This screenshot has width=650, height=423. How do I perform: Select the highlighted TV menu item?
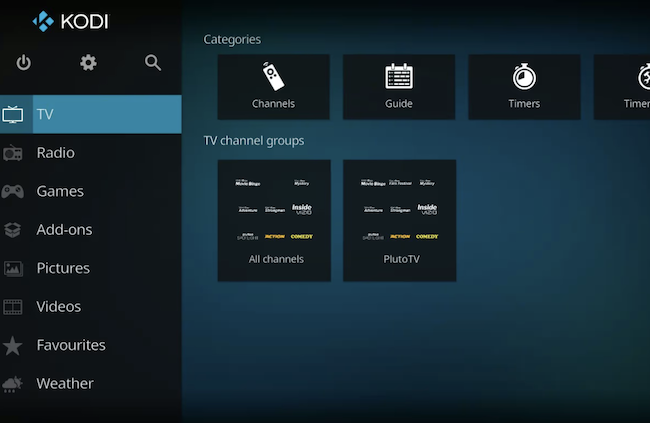(x=90, y=114)
